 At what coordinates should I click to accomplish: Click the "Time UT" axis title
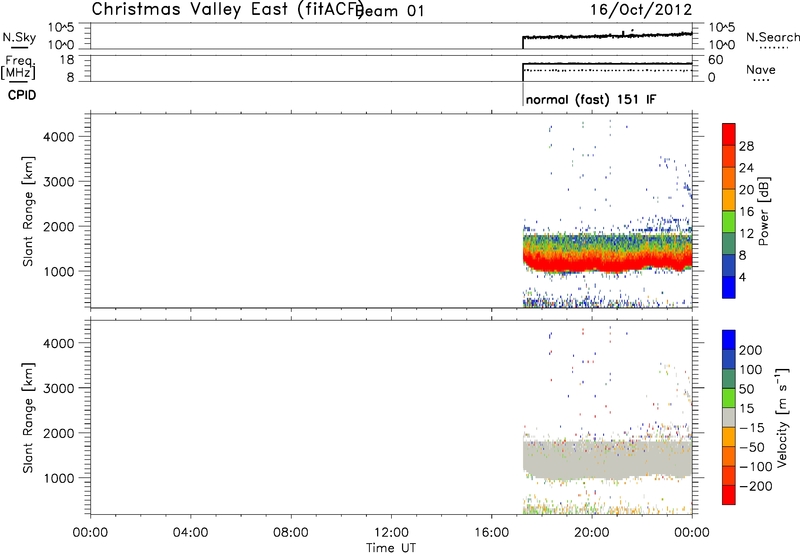click(x=391, y=547)
